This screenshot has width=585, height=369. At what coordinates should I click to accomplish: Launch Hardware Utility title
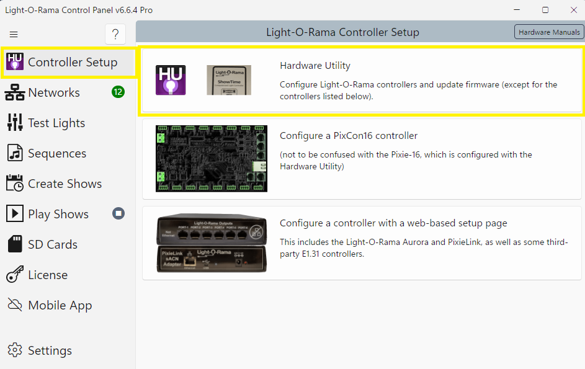click(315, 66)
